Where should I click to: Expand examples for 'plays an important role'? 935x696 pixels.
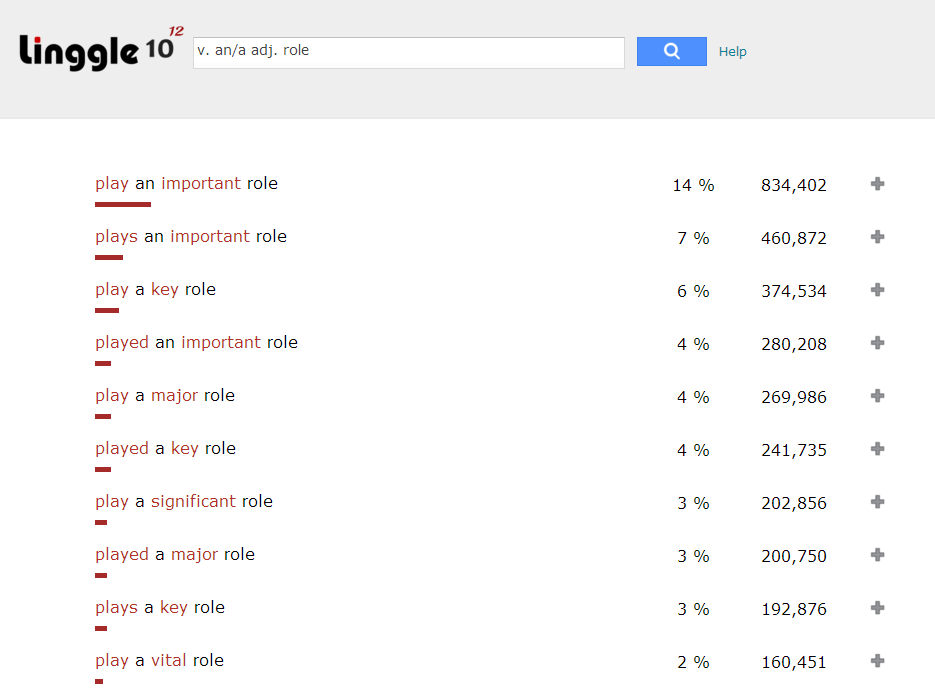877,237
